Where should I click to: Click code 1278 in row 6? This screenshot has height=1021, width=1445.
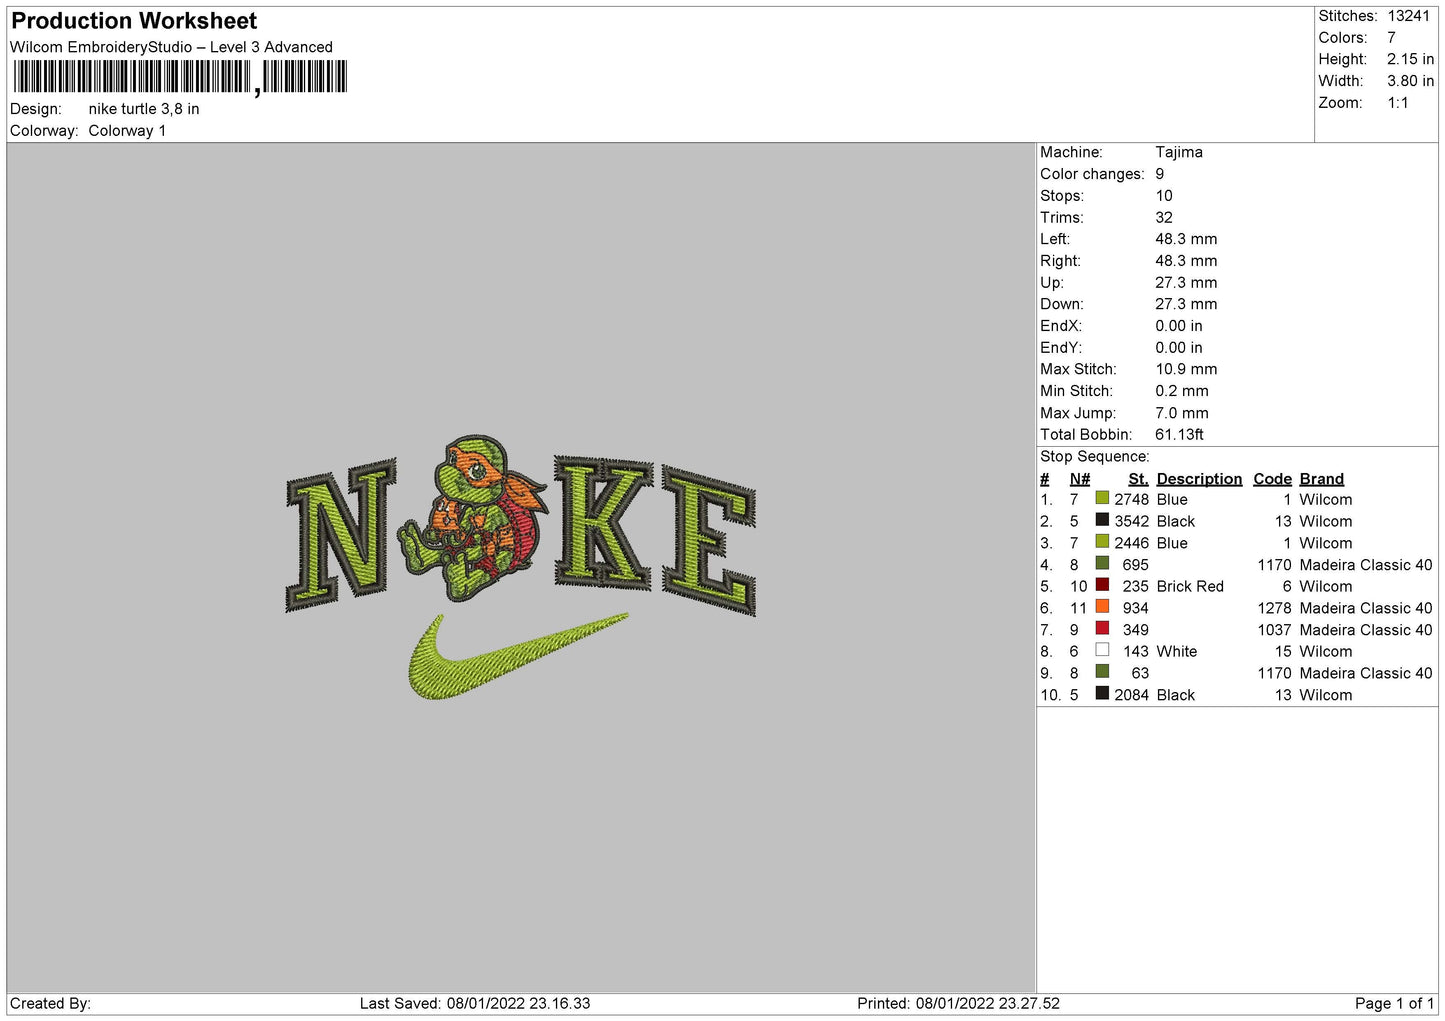[x=1275, y=608]
